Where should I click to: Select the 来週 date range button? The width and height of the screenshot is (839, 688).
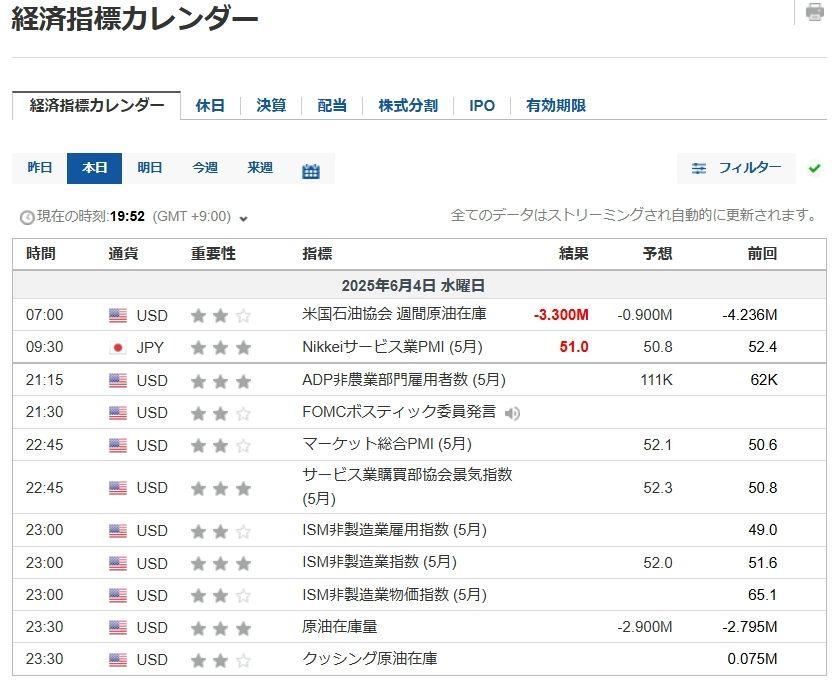coord(260,168)
